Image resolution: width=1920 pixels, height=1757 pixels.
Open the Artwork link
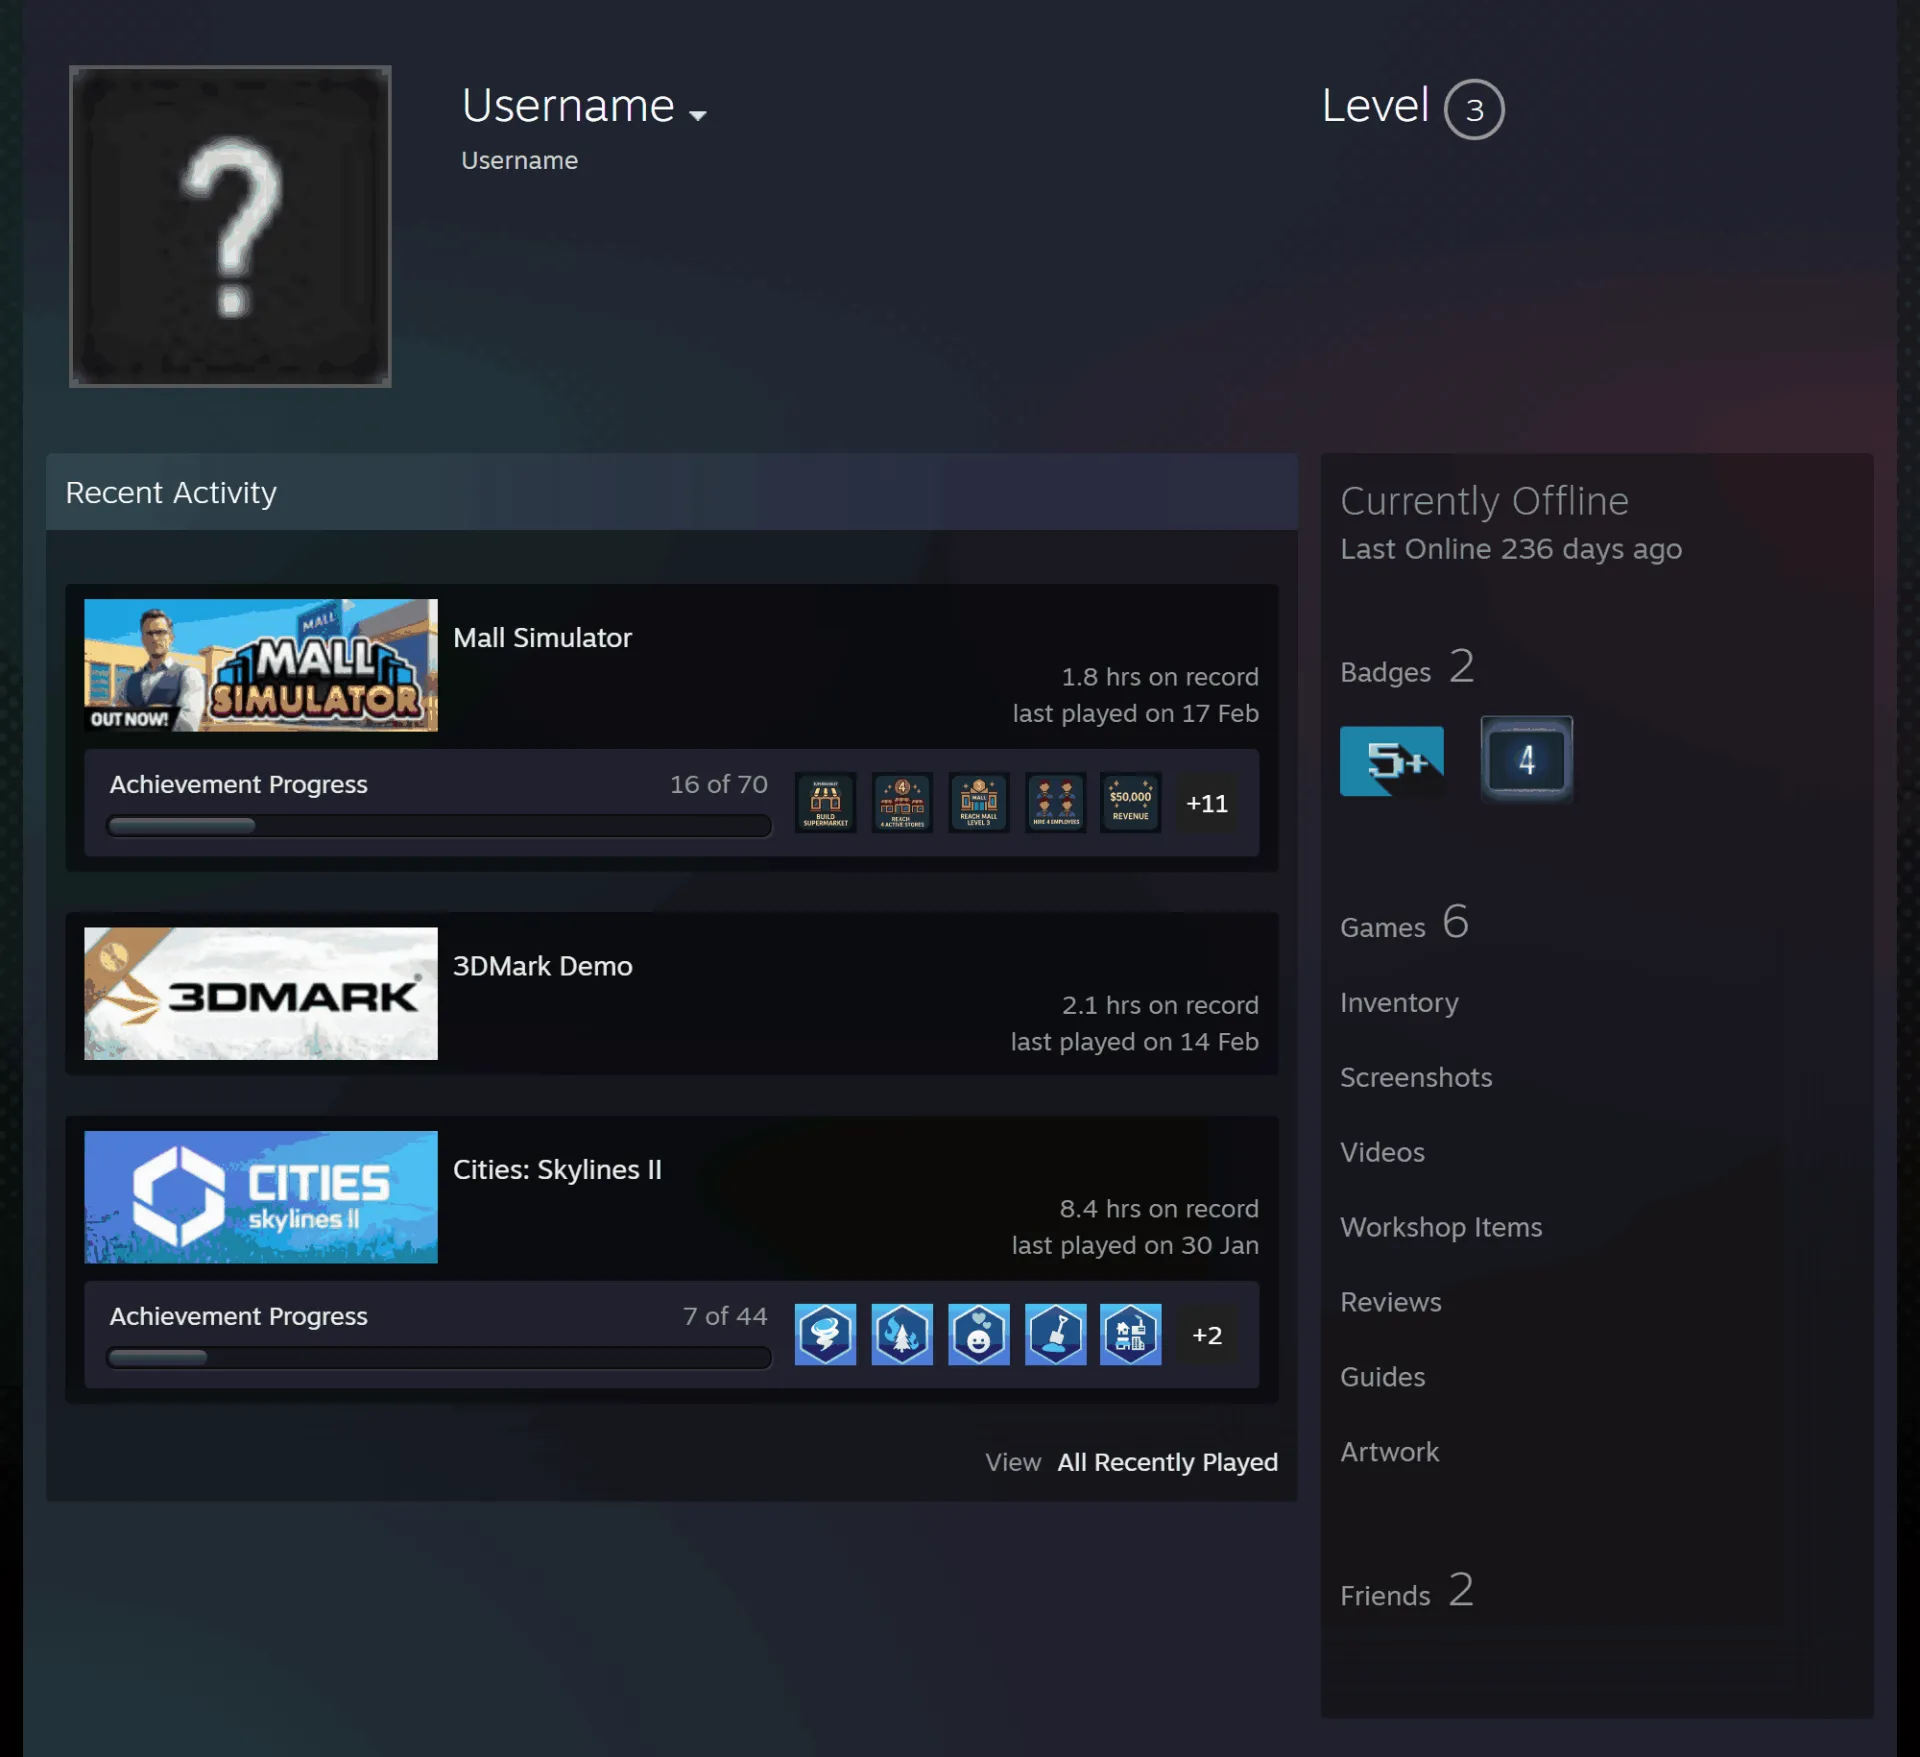tap(1389, 1452)
